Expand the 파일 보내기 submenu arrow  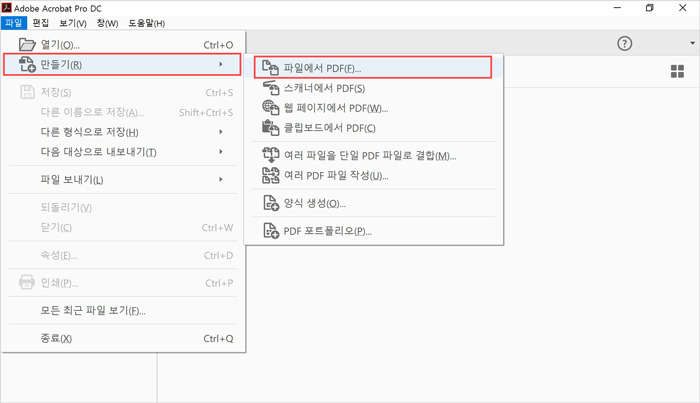pos(221,179)
